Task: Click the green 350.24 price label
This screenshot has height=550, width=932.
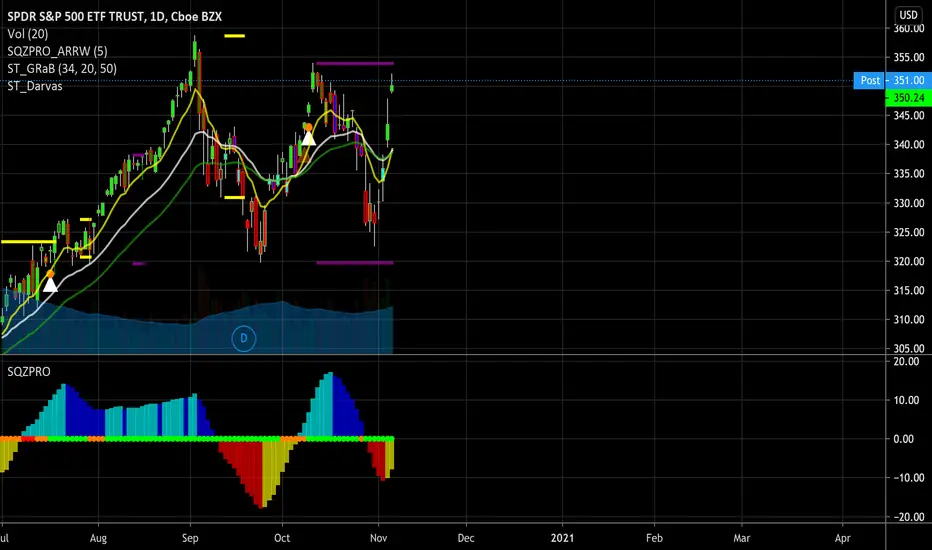Action: pos(908,98)
